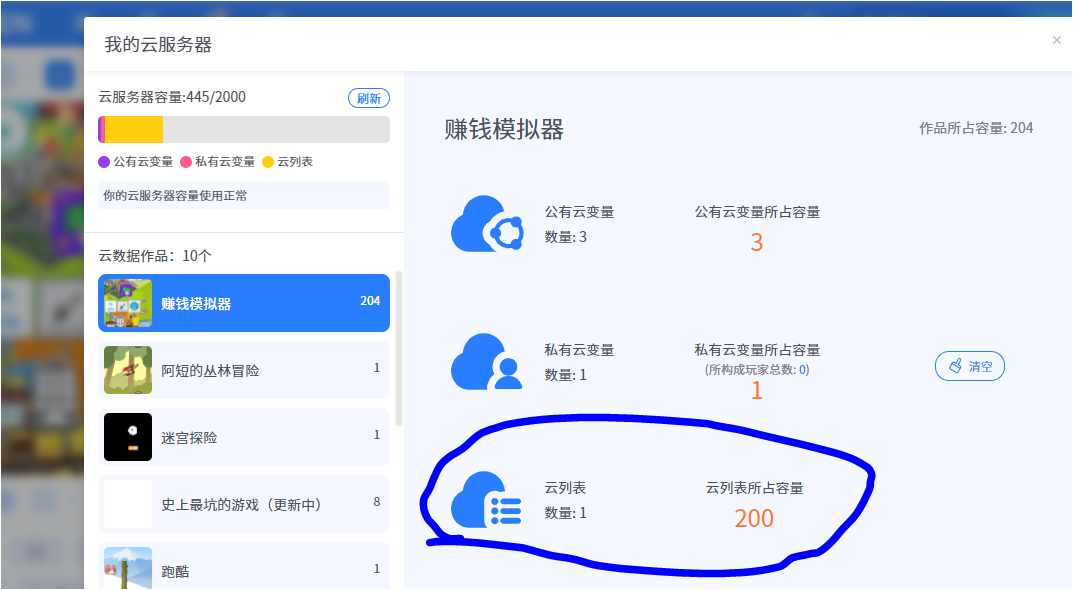Click the 迷宫探险 black thumbnail

pos(128,437)
